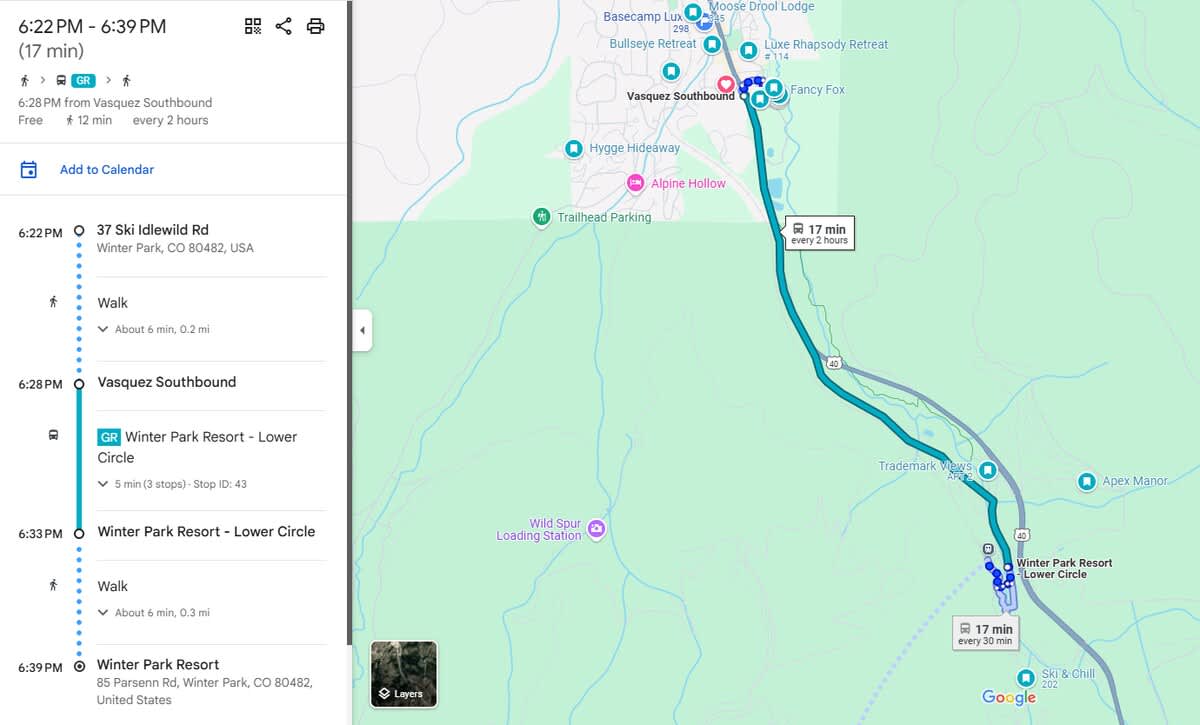Screen dimensions: 1200x725
Task: Click the GR bus route badge
Action: click(108, 437)
